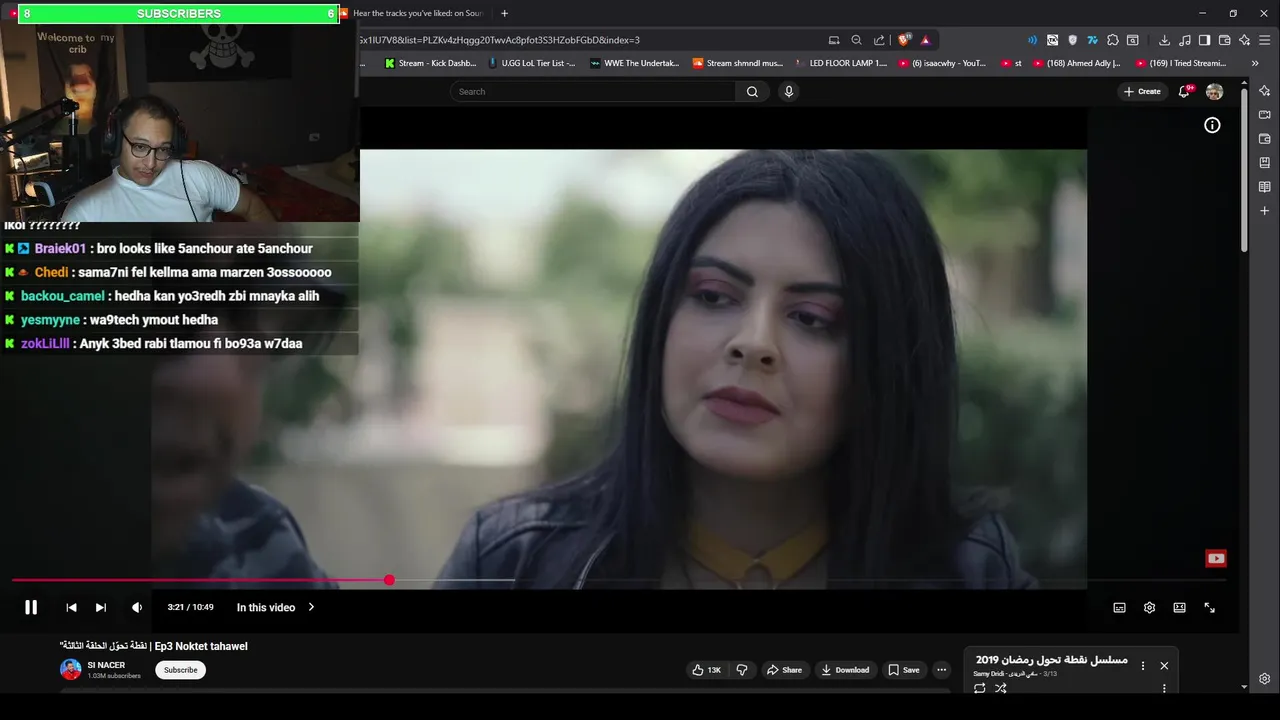Open the player settings gear

tap(1149, 607)
